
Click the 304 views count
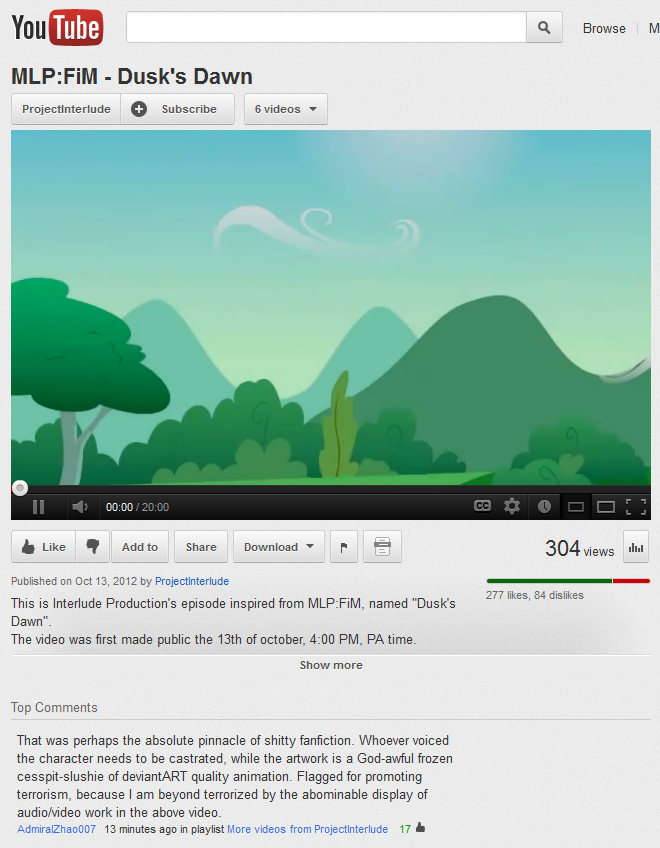pos(579,548)
